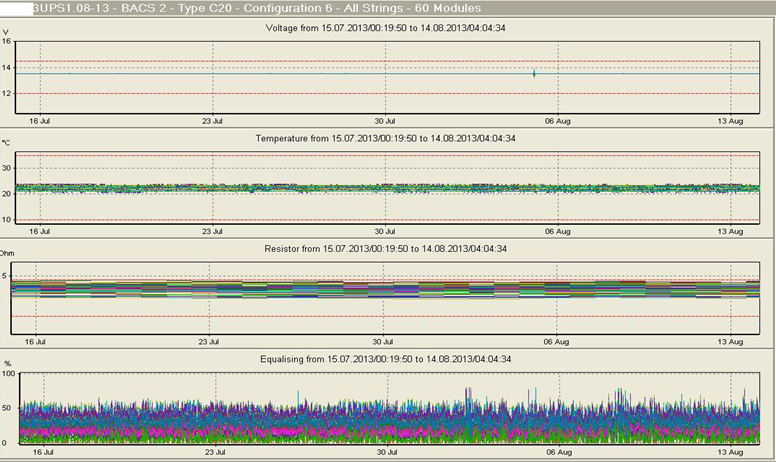
Task: Click the Temperature chart title text
Action: coord(385,138)
